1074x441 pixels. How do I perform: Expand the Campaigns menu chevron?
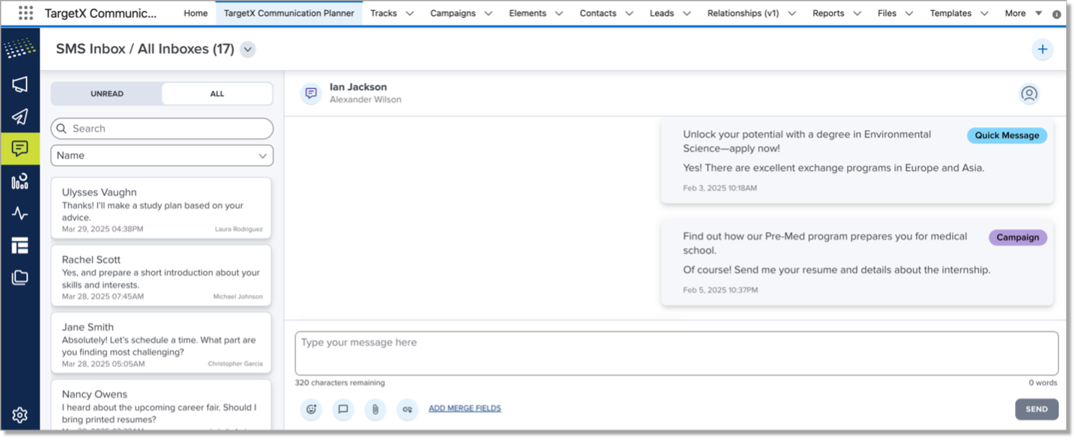[488, 14]
